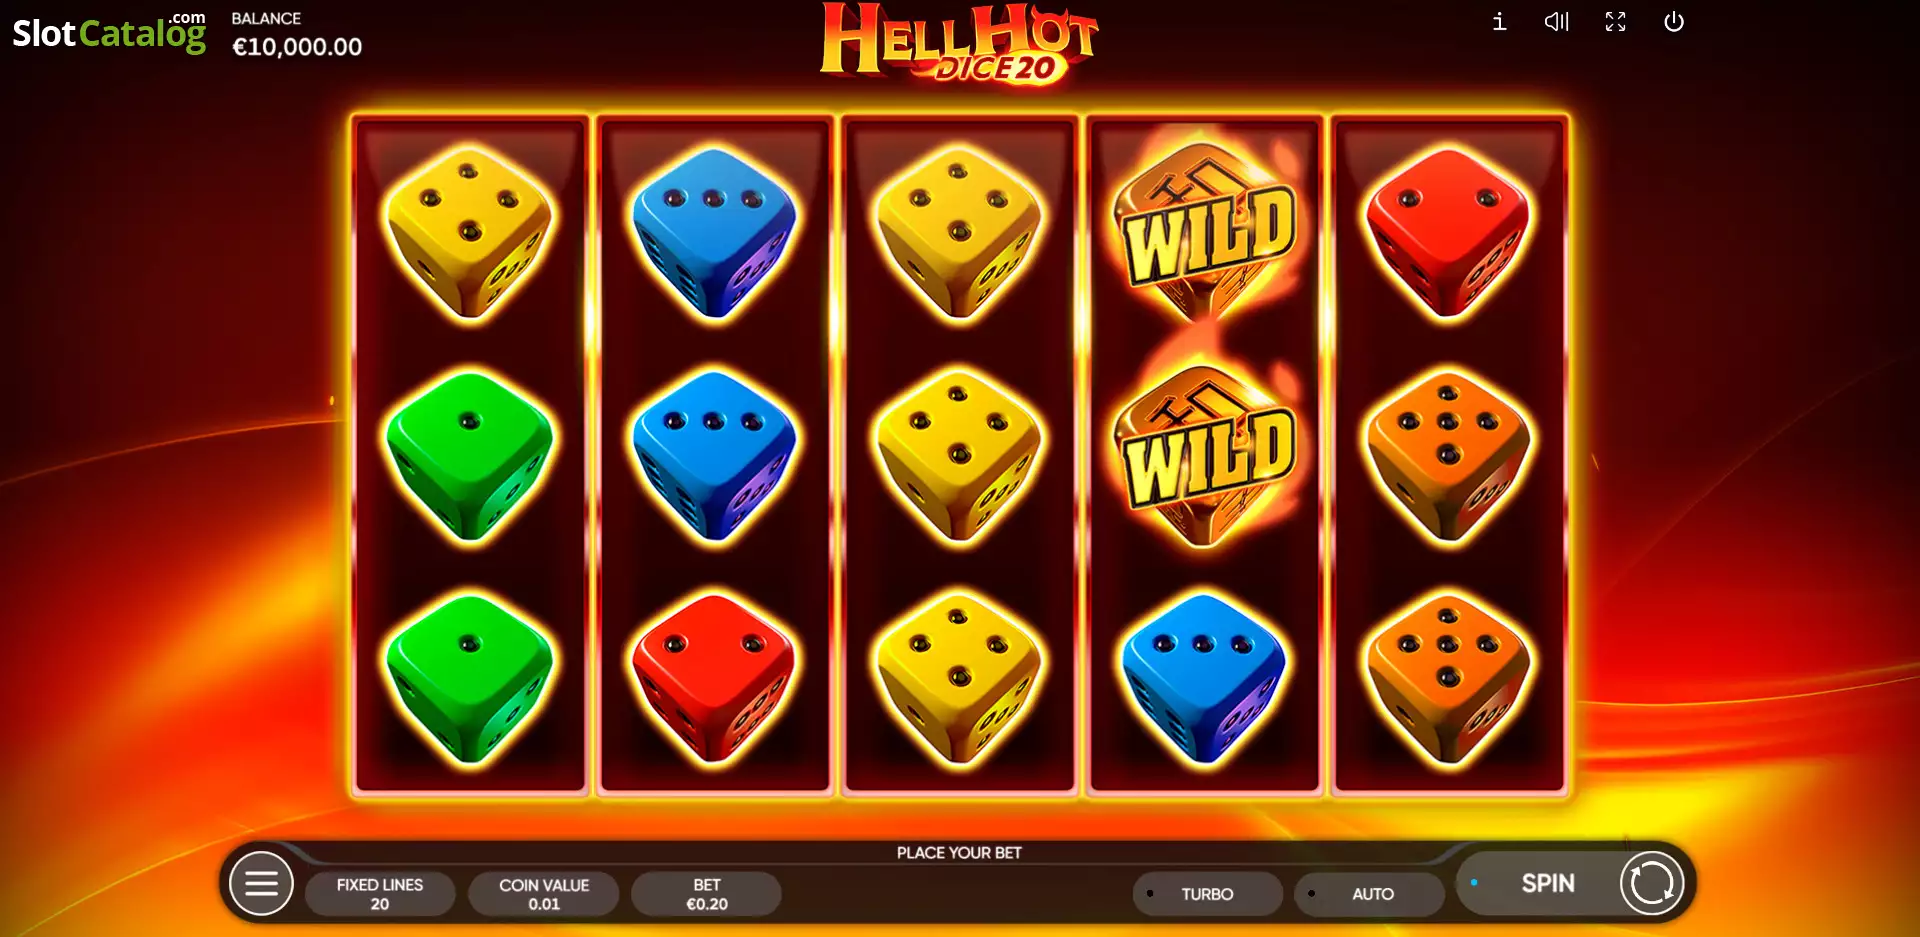Click the top green die in reel one
The height and width of the screenshot is (937, 1920).
[x=469, y=456]
